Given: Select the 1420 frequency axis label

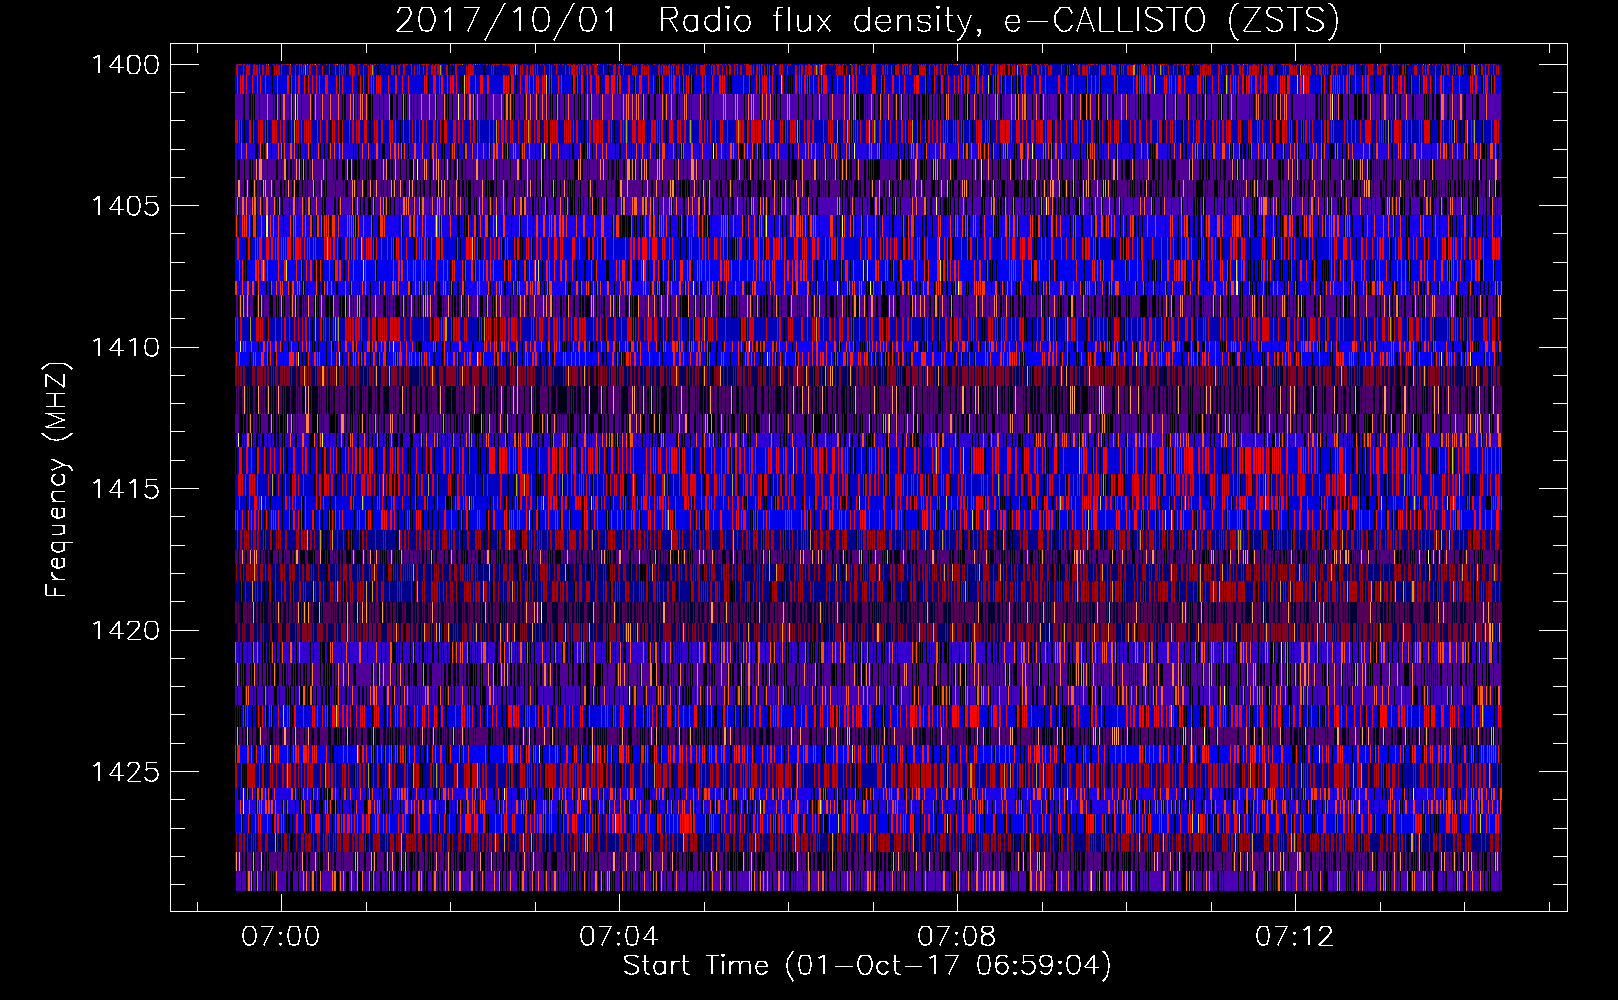Looking at the screenshot, I should pyautogui.click(x=125, y=631).
